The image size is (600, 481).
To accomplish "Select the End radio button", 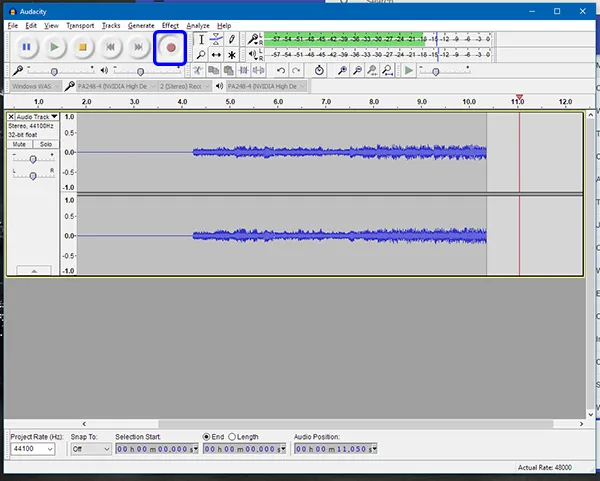I will tap(206, 437).
